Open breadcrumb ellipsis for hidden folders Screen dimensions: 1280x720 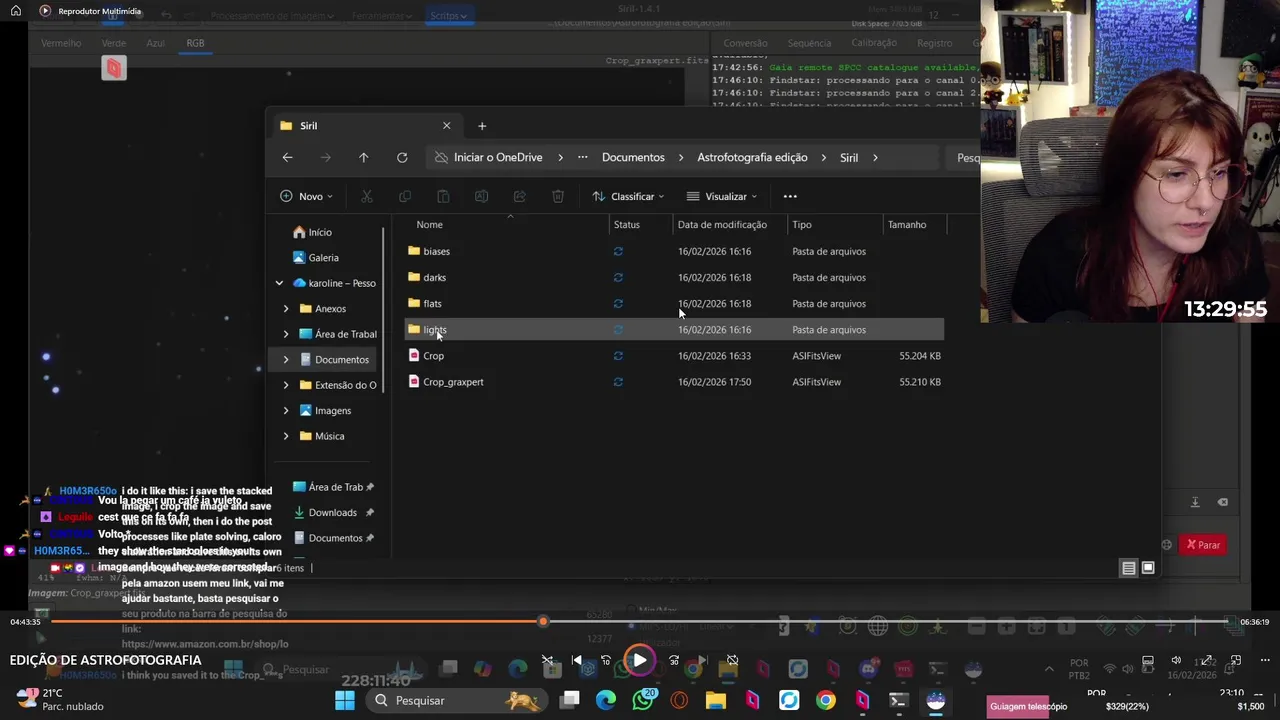coord(582,157)
